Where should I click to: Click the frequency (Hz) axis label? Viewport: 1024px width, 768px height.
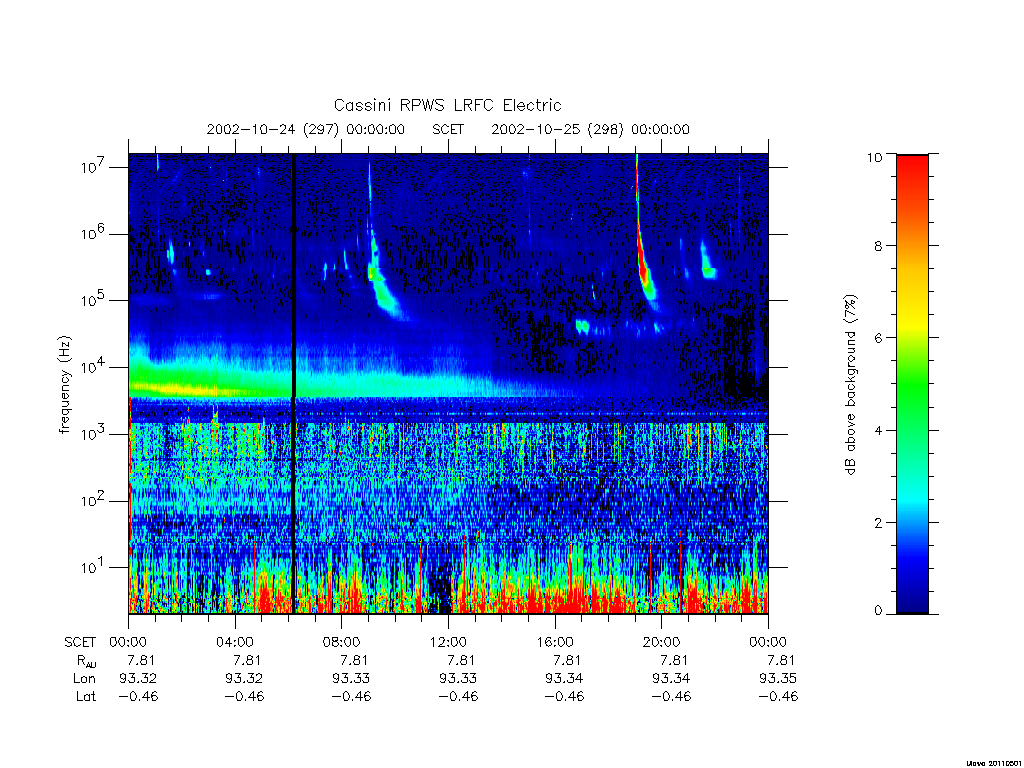pyautogui.click(x=64, y=385)
